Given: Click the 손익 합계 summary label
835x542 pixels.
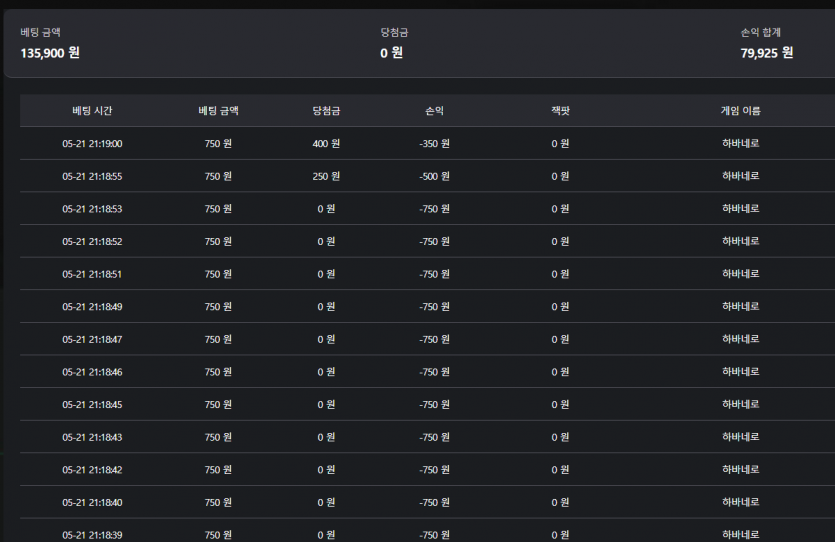Looking at the screenshot, I should pyautogui.click(x=760, y=32).
